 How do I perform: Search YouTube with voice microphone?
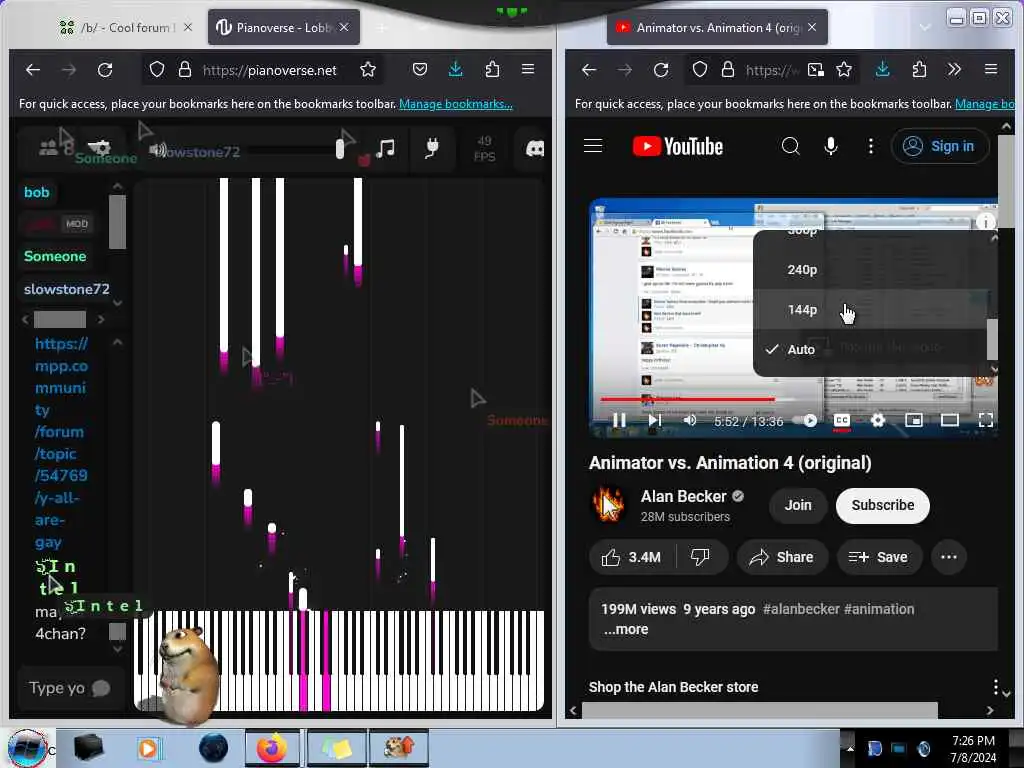(831, 146)
